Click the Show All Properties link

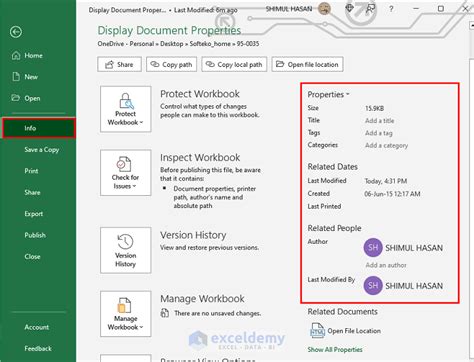click(x=335, y=350)
